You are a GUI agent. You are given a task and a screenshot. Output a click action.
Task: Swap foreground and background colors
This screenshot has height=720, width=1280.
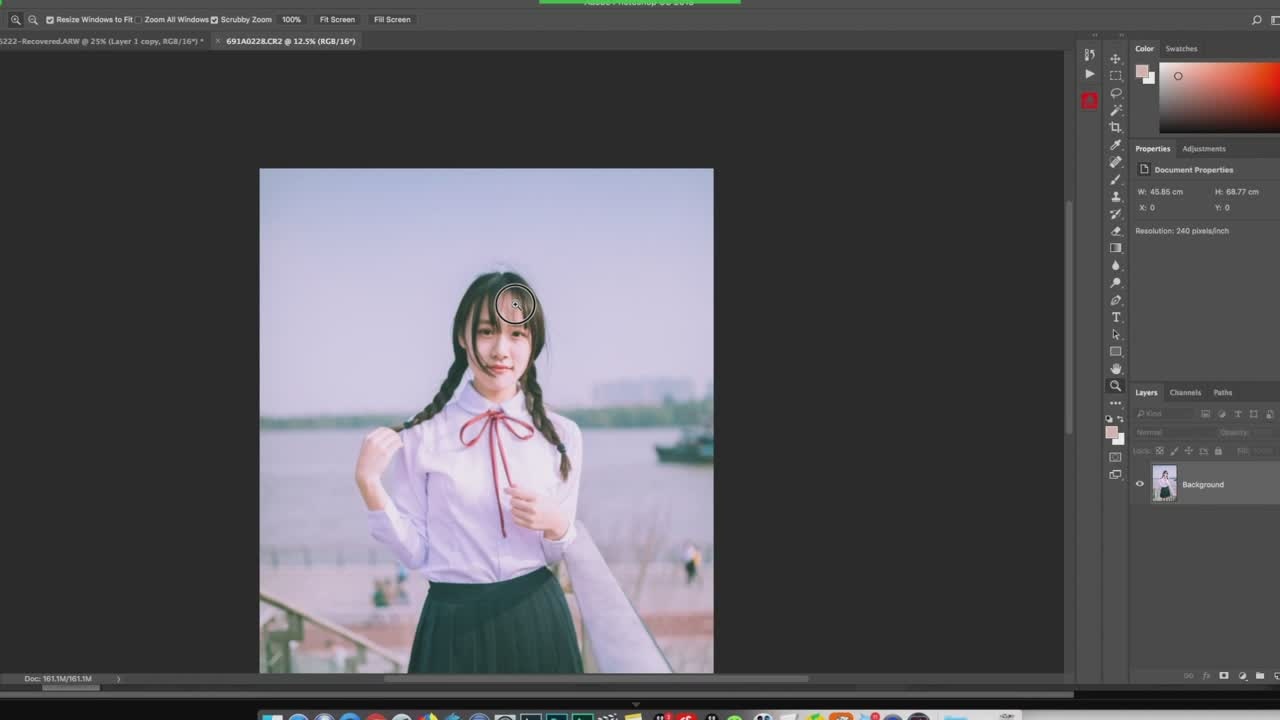(1120, 417)
